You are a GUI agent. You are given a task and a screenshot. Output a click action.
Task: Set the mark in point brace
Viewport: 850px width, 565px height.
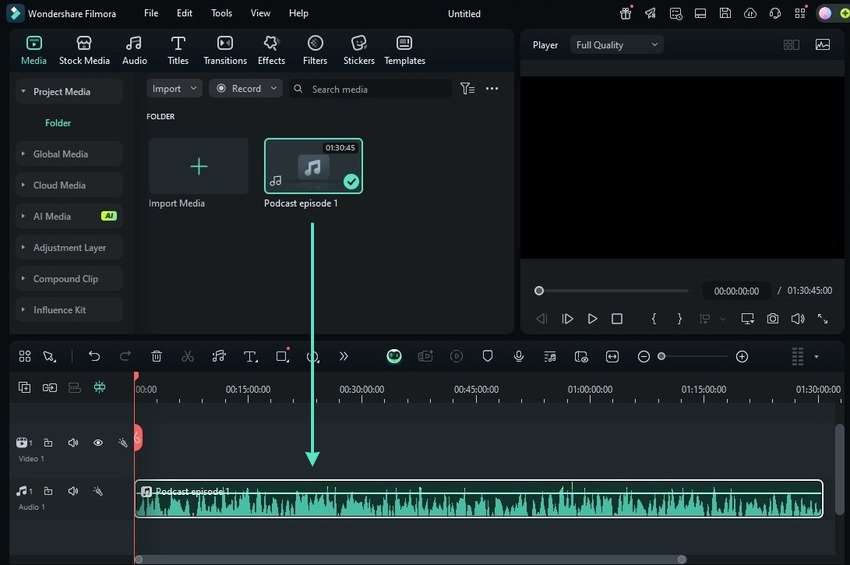pyautogui.click(x=654, y=319)
